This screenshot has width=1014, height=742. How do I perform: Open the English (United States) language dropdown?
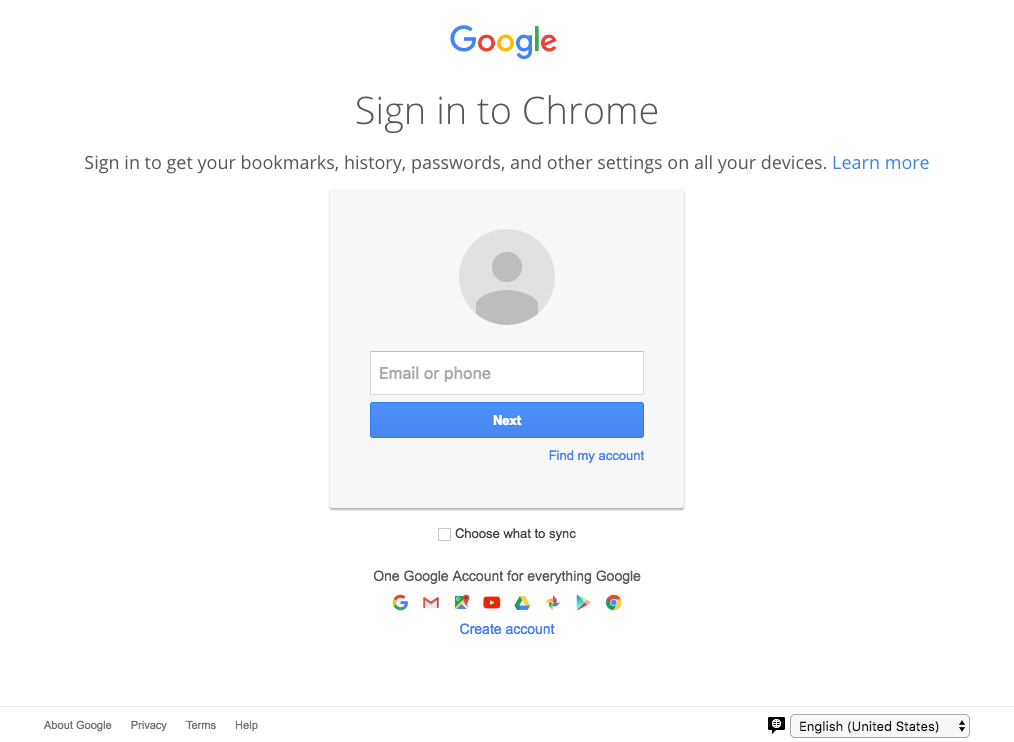click(879, 726)
